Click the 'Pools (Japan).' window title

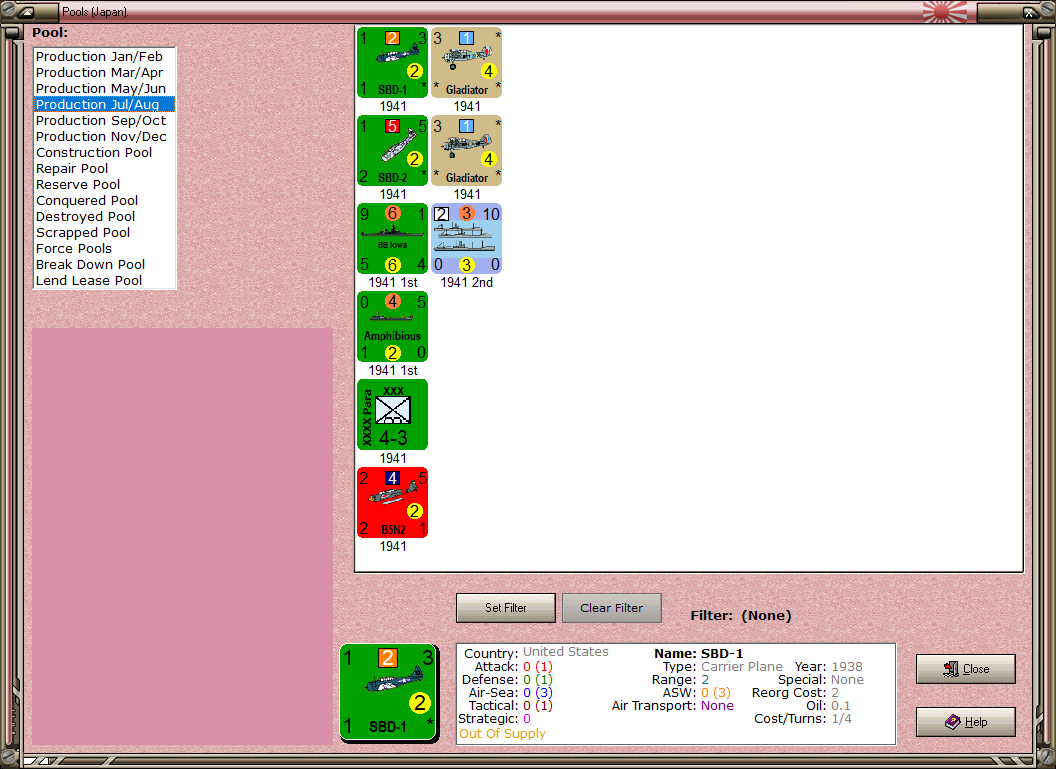click(95, 12)
